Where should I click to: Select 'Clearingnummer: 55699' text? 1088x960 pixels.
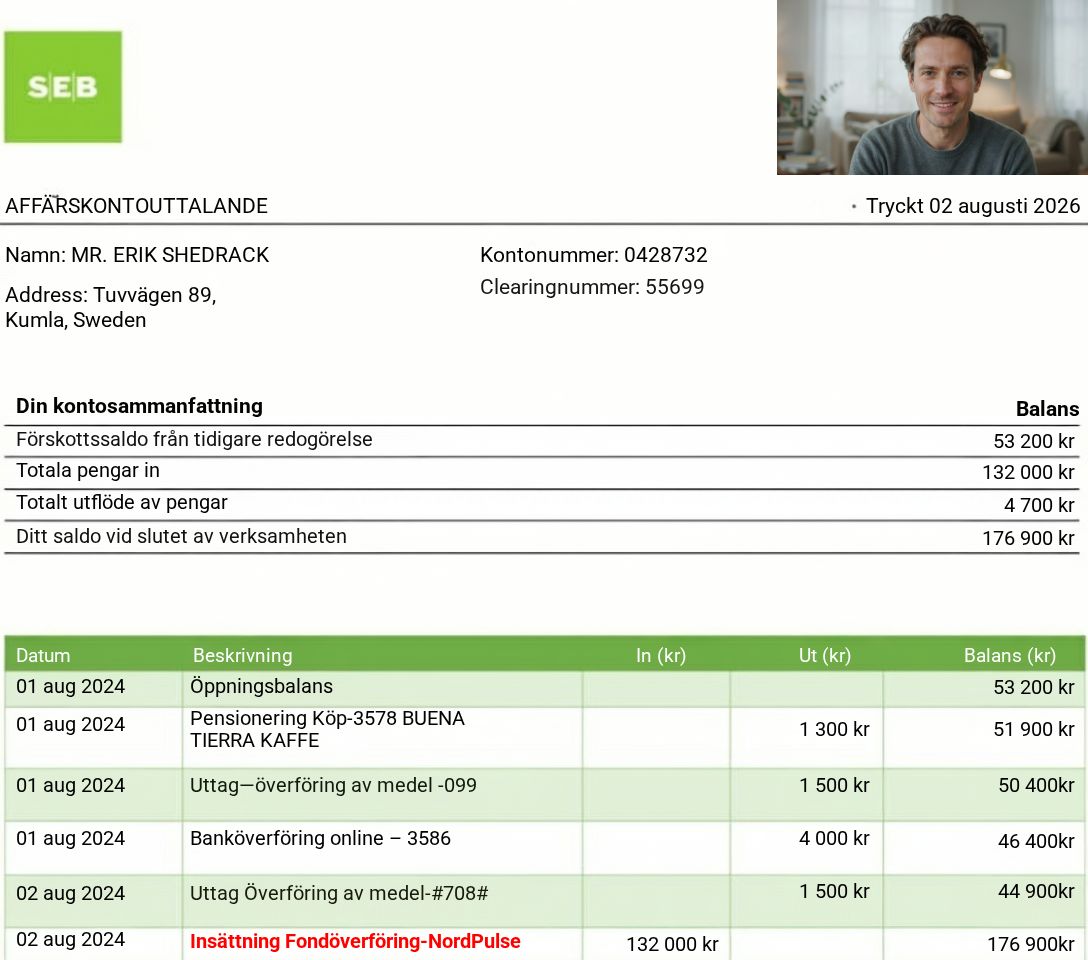592,287
